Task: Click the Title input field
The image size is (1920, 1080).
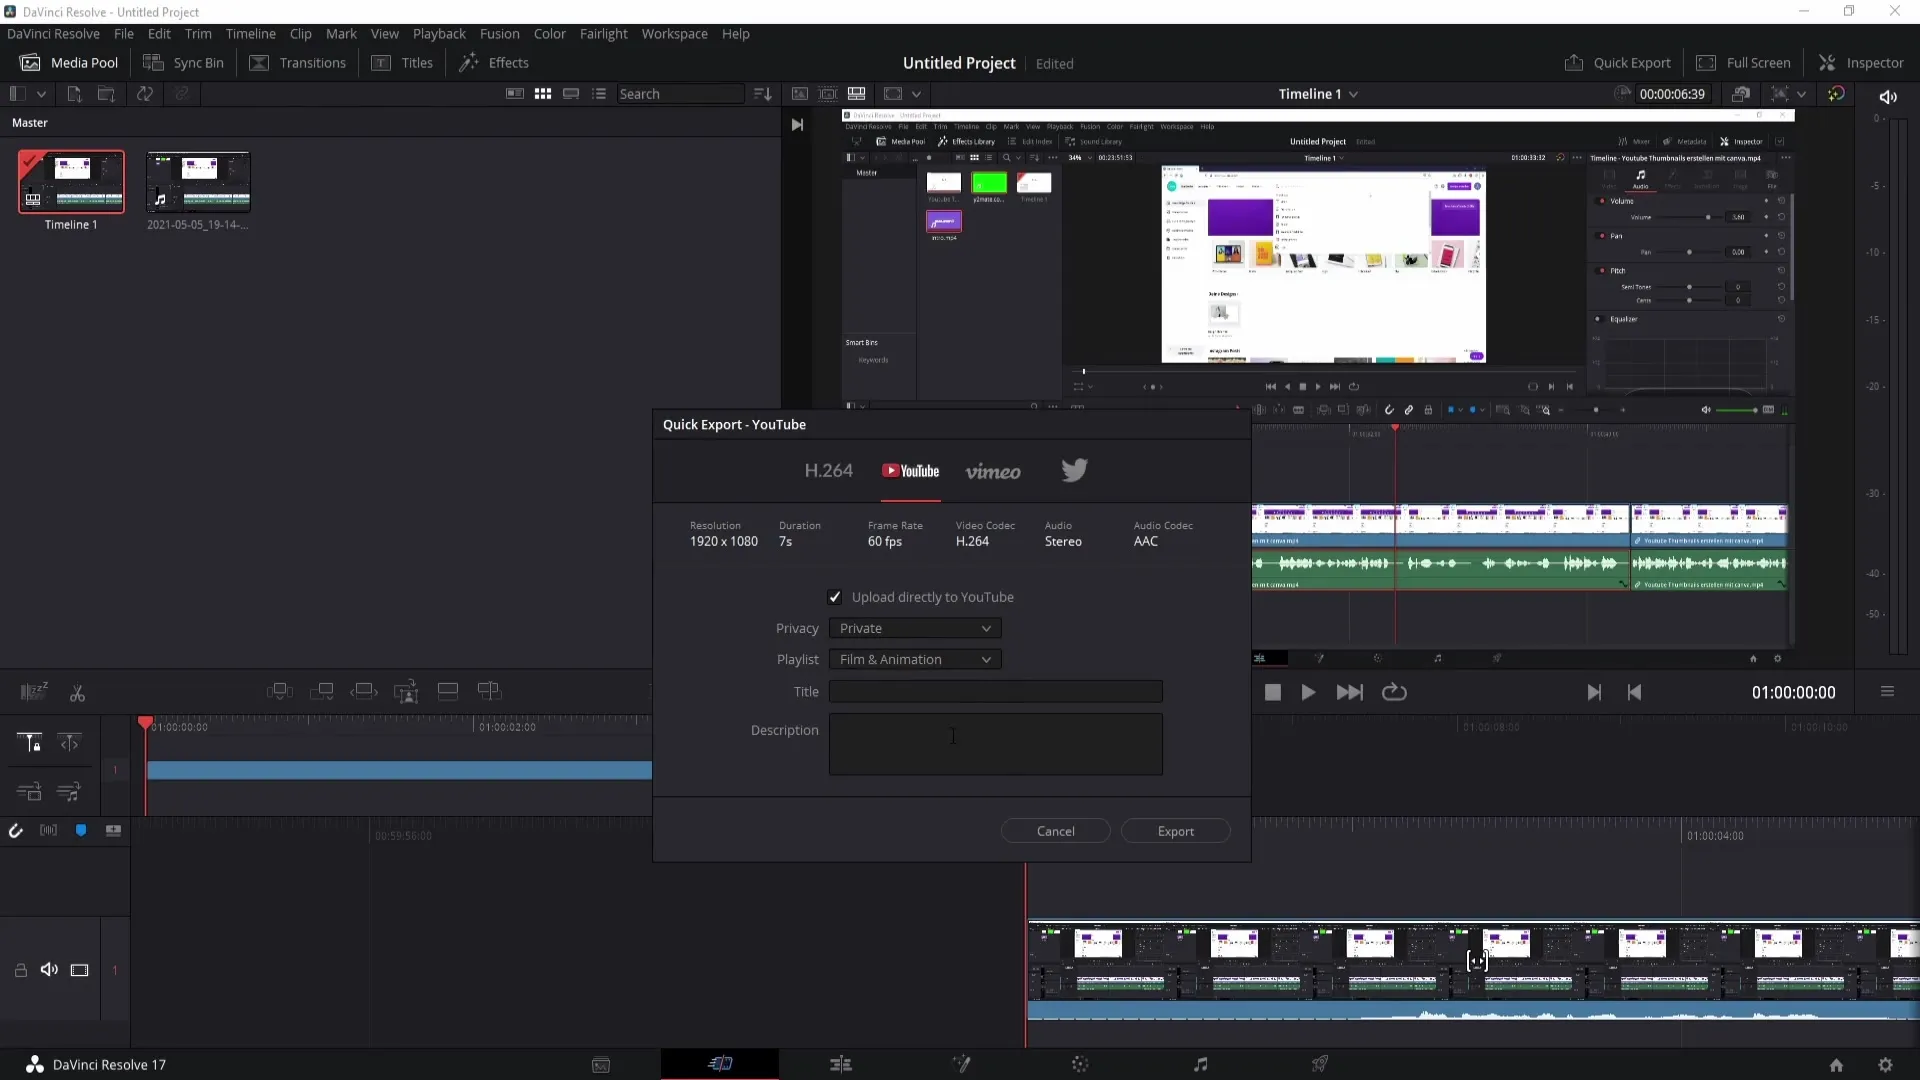Action: 996,691
